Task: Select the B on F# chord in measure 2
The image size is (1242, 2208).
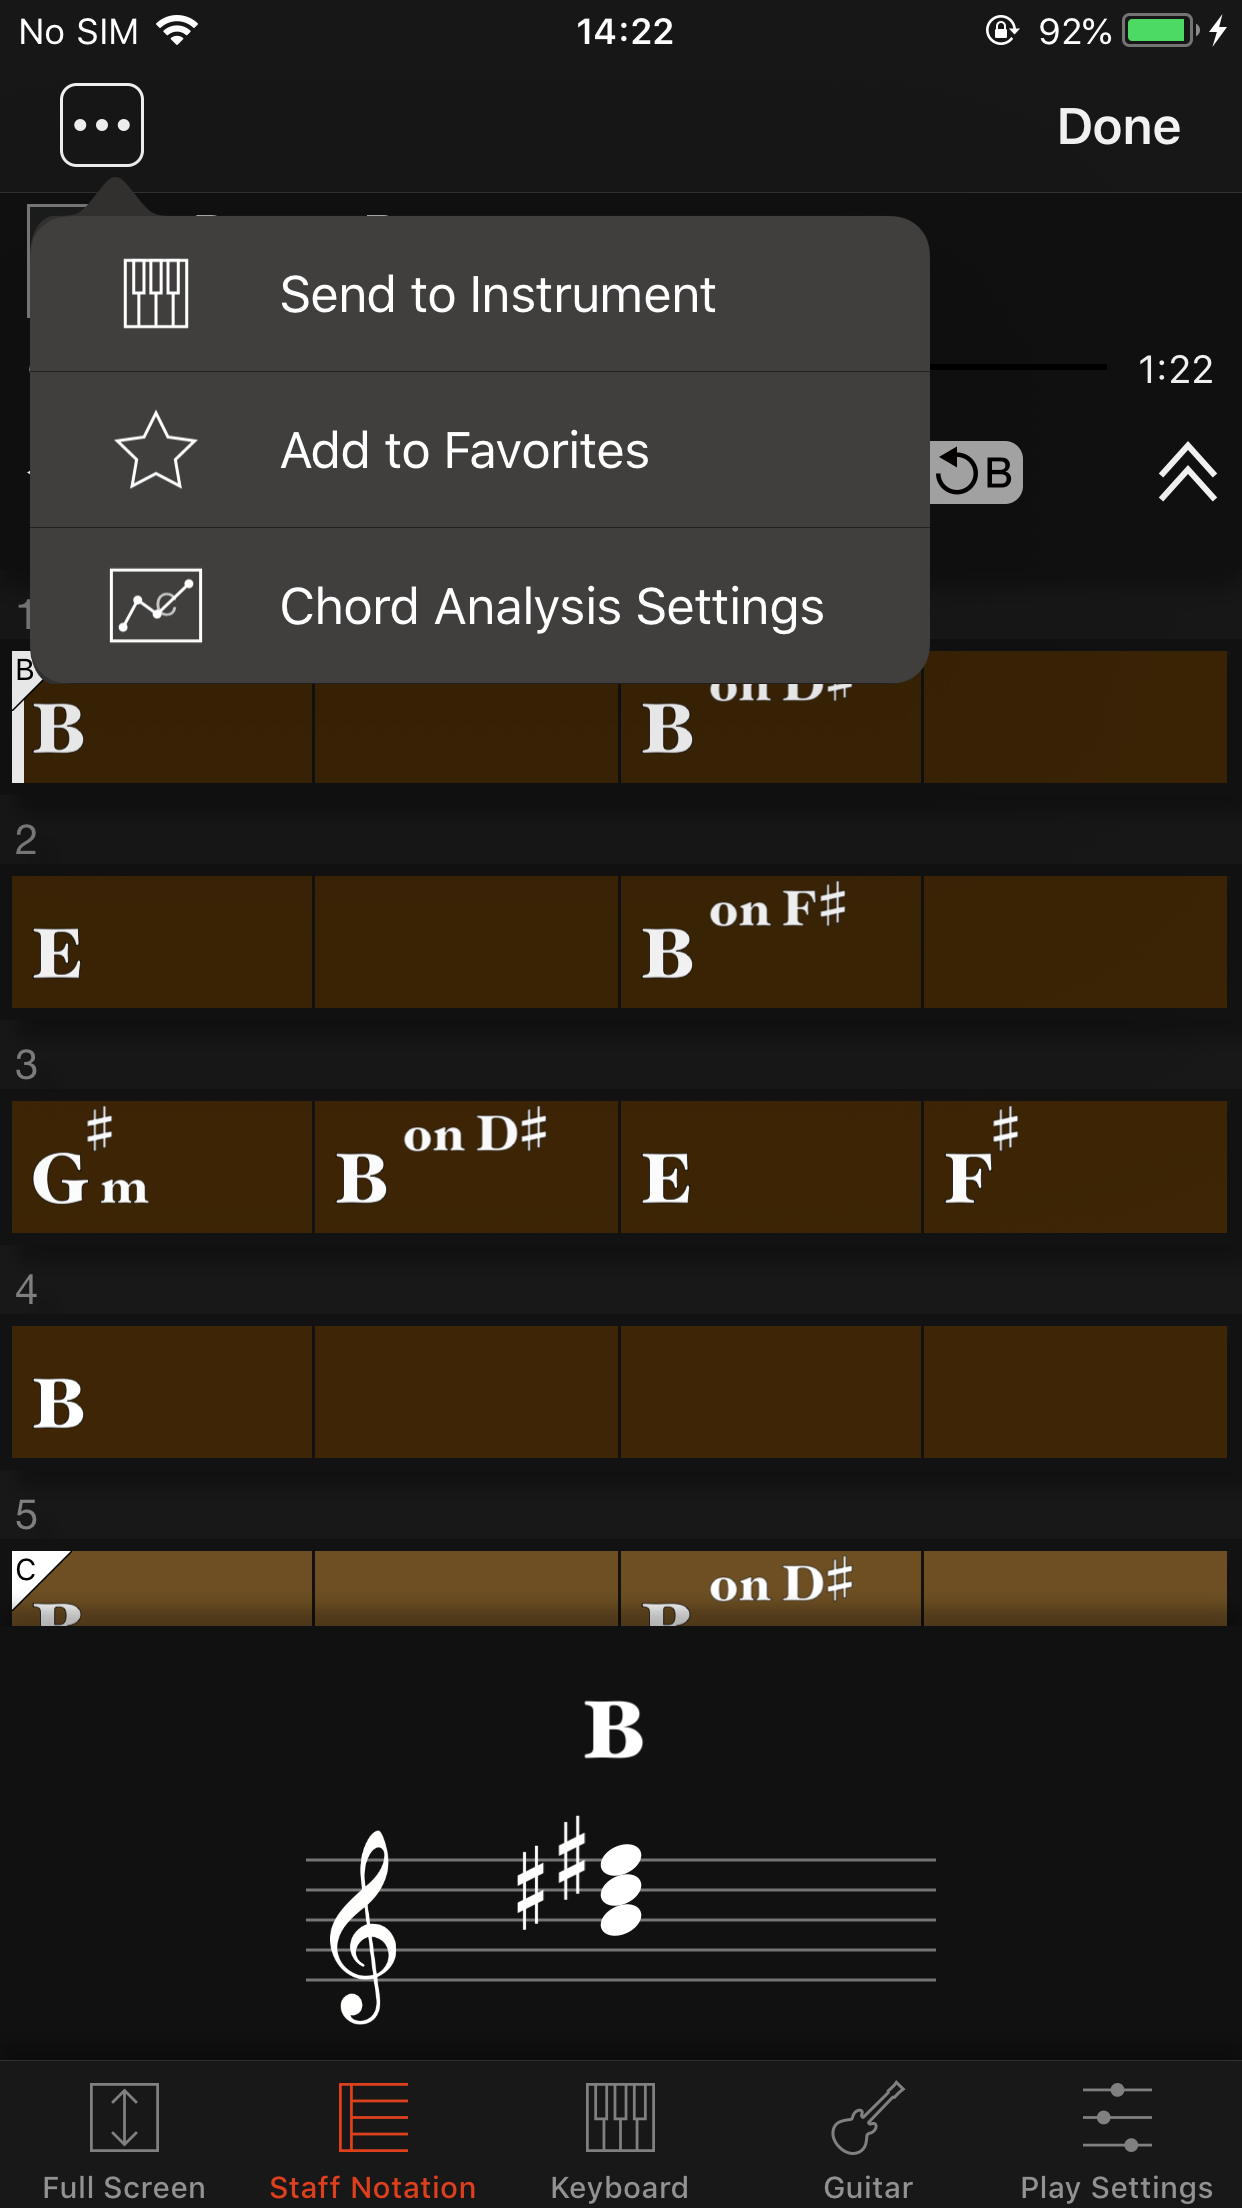Action: [770, 940]
